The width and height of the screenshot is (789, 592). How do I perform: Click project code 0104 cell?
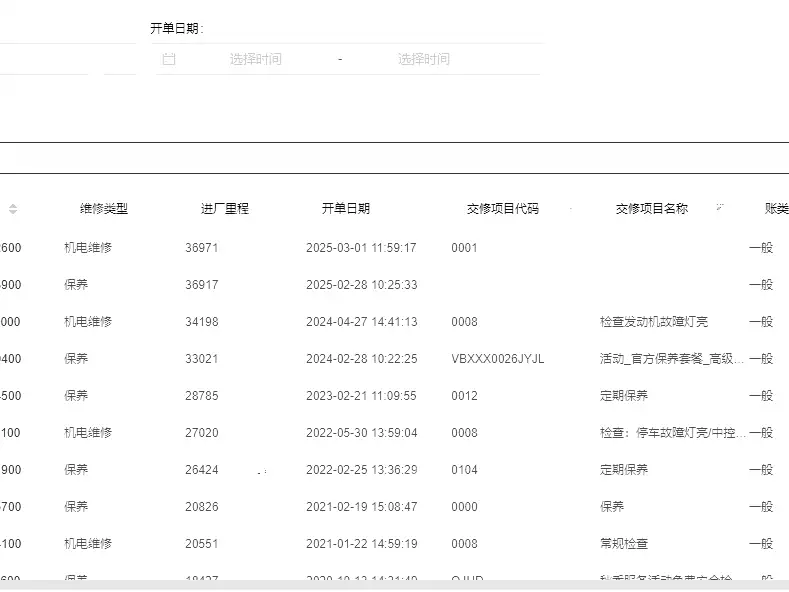tap(464, 470)
